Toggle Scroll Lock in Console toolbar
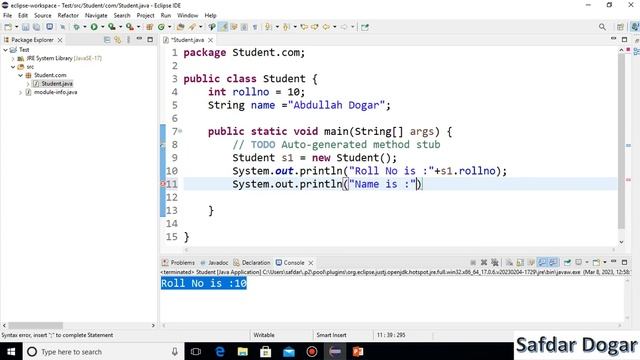Viewport: 640px width, 360px height. [x=520, y=262]
